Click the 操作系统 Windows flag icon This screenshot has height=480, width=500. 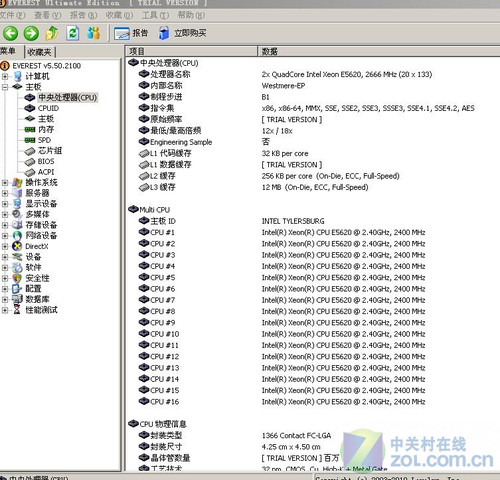[x=17, y=183]
